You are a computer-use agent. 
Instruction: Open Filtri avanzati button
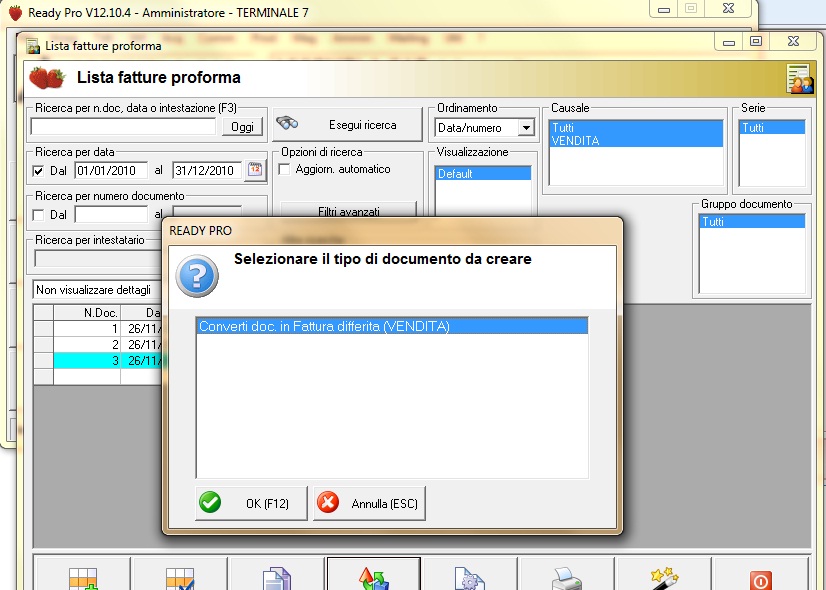[349, 211]
